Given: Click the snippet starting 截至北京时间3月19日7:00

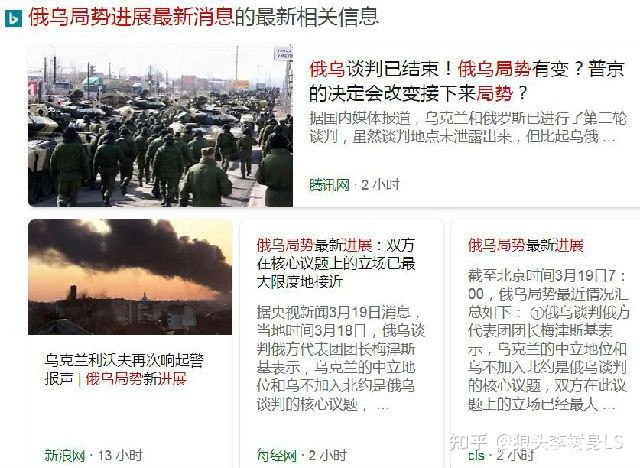Looking at the screenshot, I should [549, 340].
